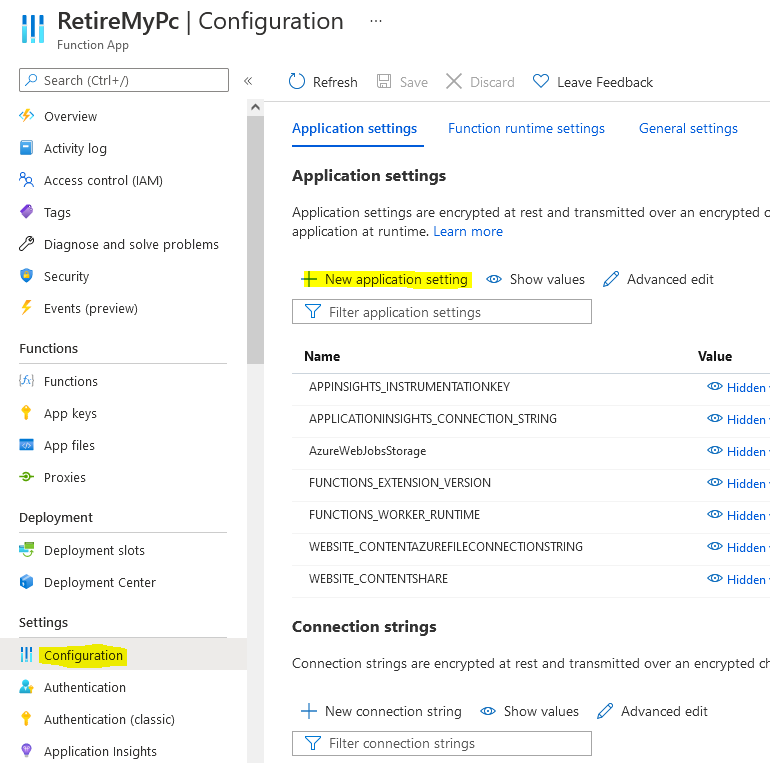Click the Learn more link
Screen dimensions: 770x763
tap(468, 231)
